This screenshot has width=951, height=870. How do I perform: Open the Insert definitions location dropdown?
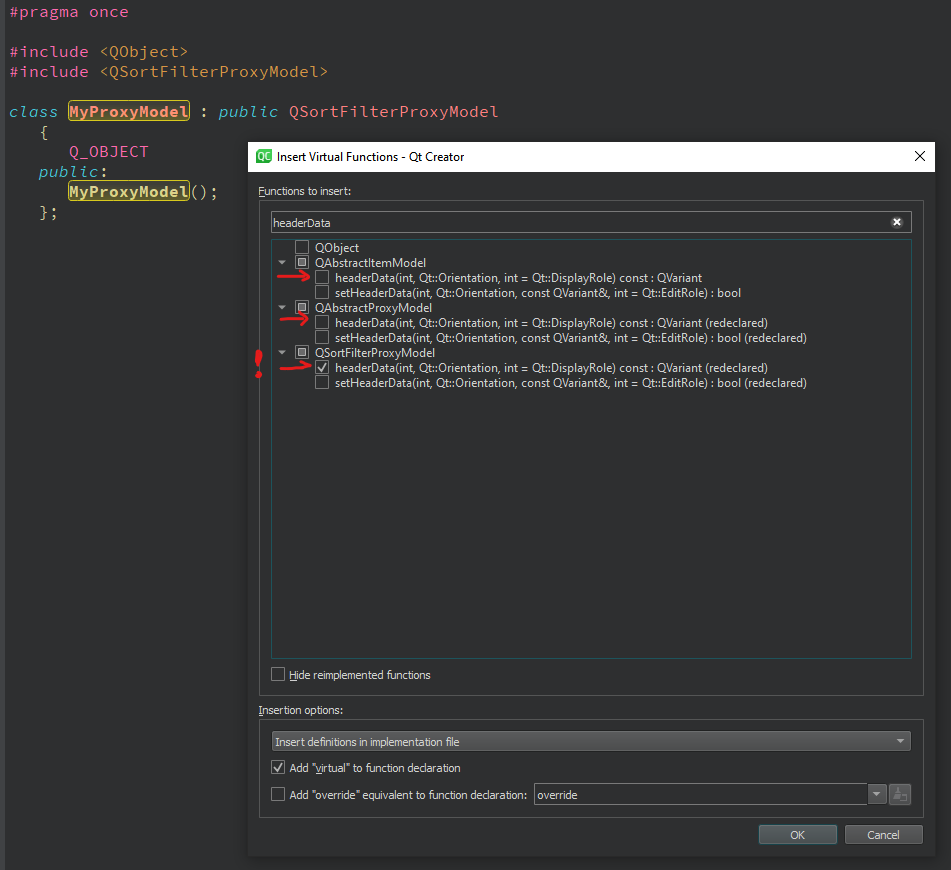point(591,741)
